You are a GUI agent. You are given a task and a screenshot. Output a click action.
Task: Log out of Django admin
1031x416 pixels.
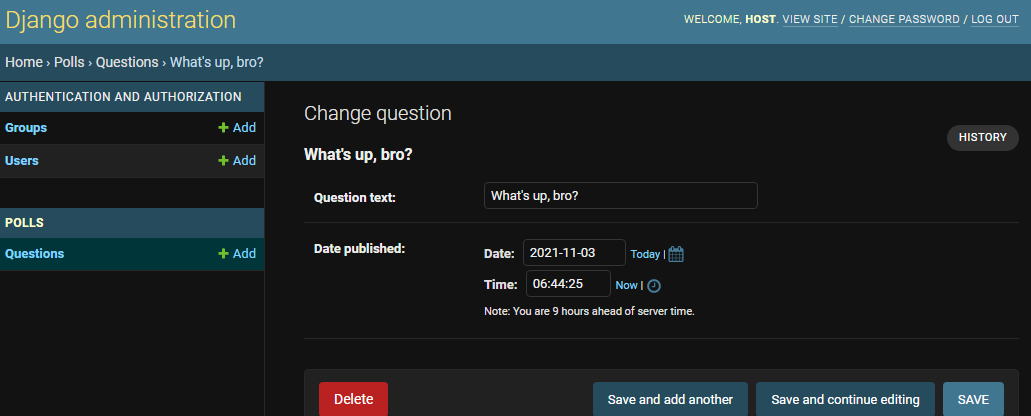tap(995, 20)
